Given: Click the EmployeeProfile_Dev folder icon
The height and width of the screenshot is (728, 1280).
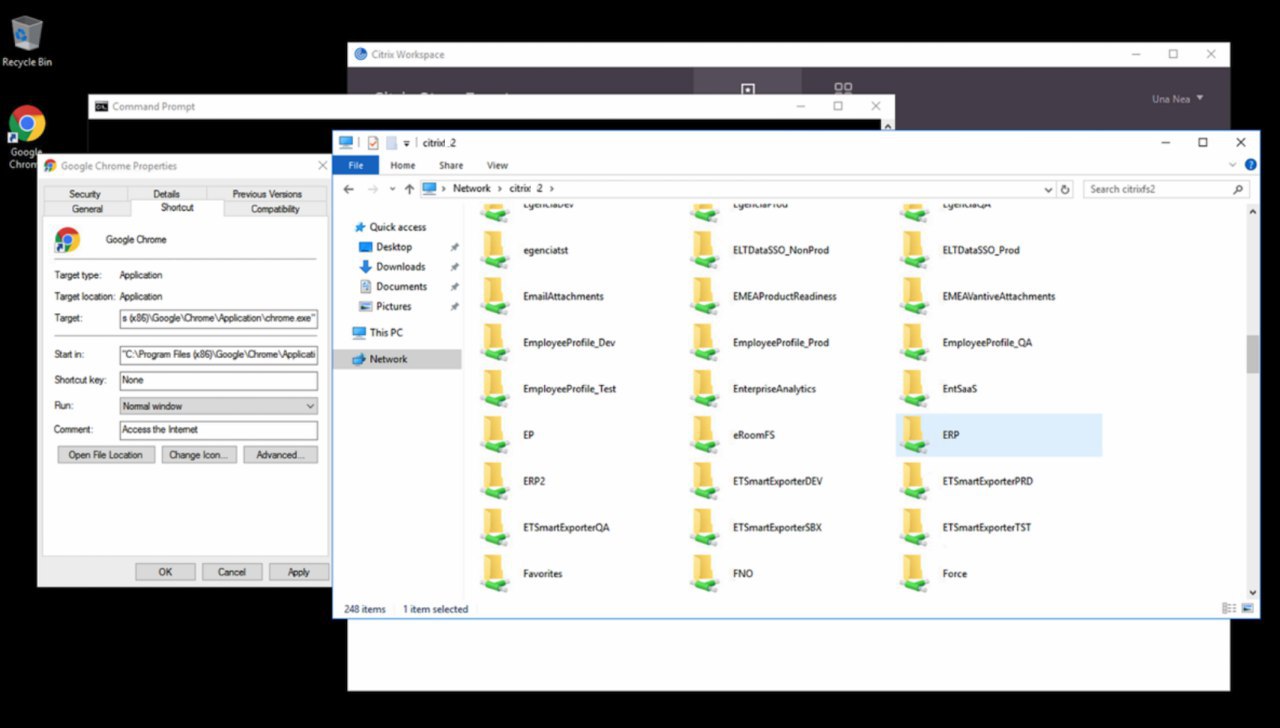Looking at the screenshot, I should (494, 342).
